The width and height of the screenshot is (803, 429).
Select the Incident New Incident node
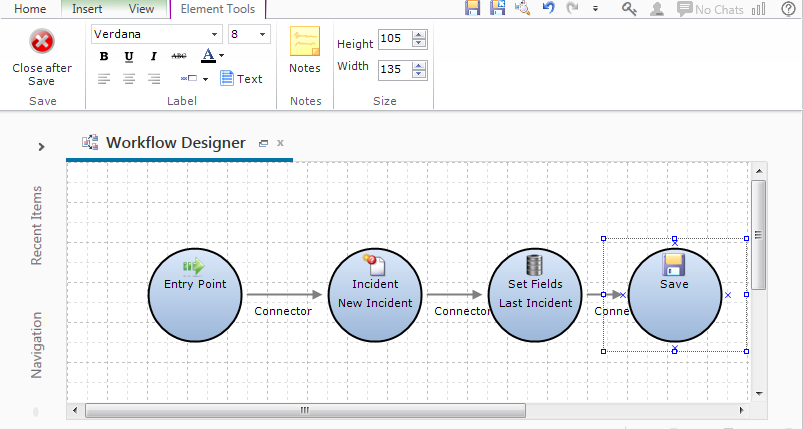pyautogui.click(x=375, y=295)
